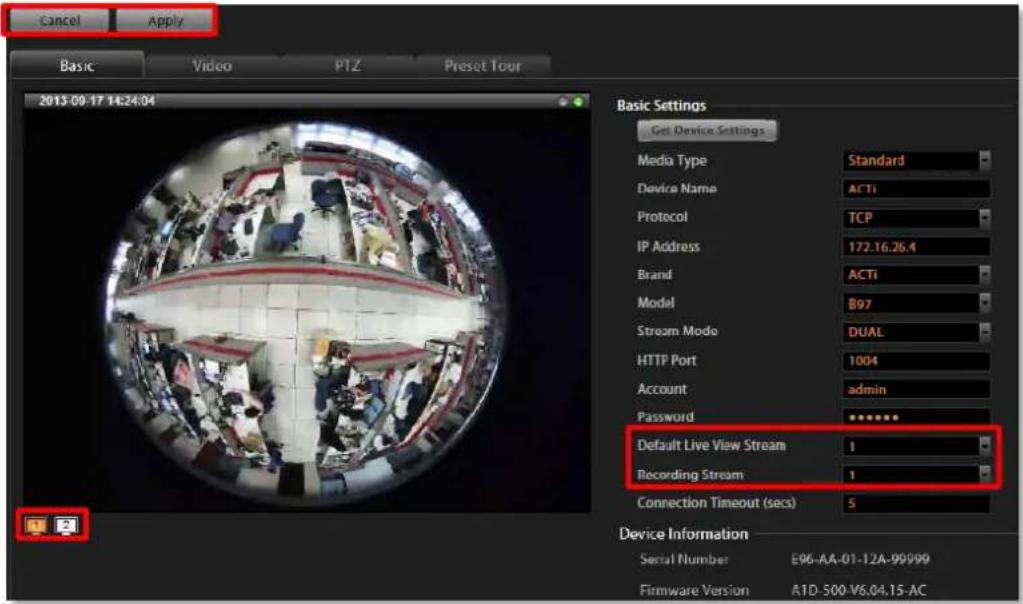Click the timestamp 2013-09-17 14:24:04
Image resolution: width=1023 pixels, height=604 pixels.
pyautogui.click(x=97, y=101)
